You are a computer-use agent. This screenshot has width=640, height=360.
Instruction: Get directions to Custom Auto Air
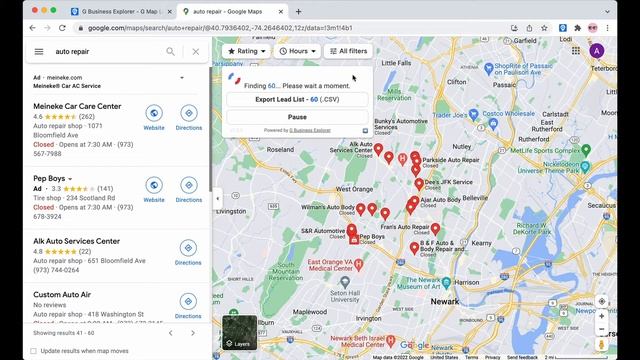(x=188, y=306)
